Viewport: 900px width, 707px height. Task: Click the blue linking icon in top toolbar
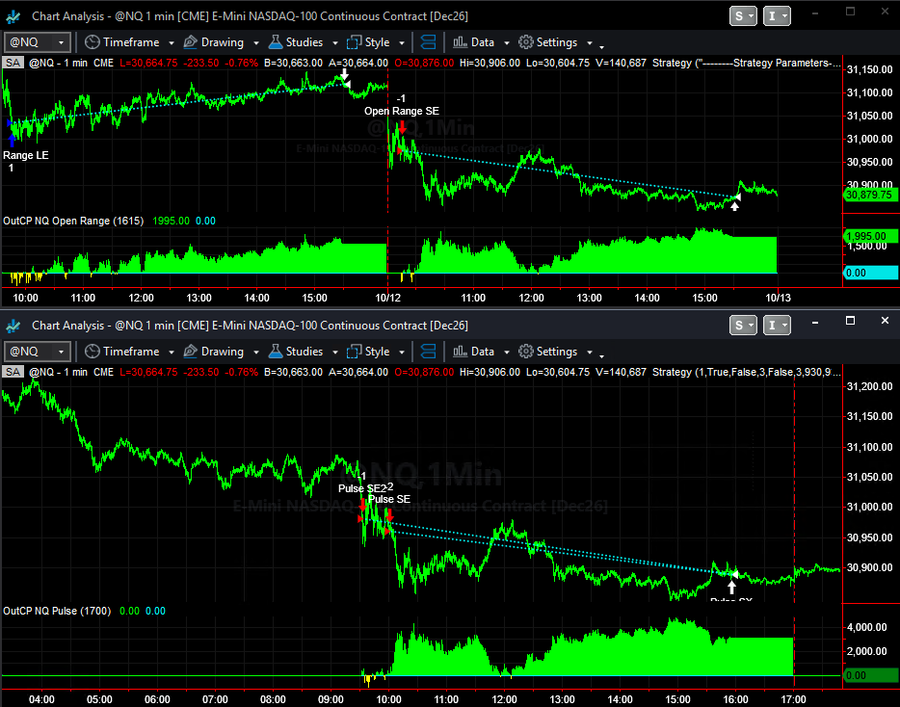pos(428,42)
